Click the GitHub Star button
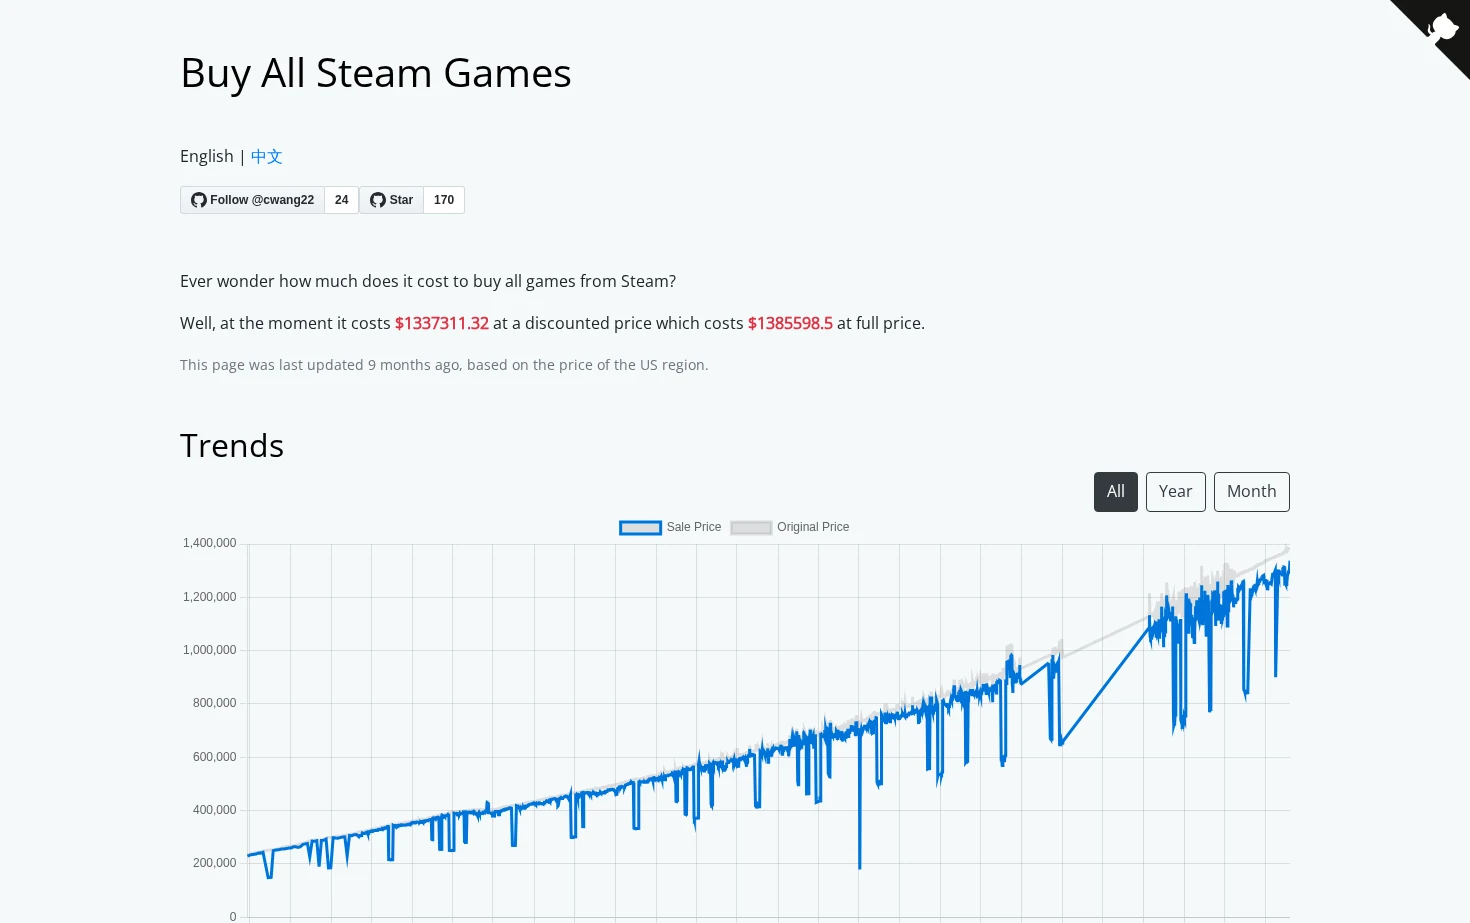 click(x=391, y=200)
